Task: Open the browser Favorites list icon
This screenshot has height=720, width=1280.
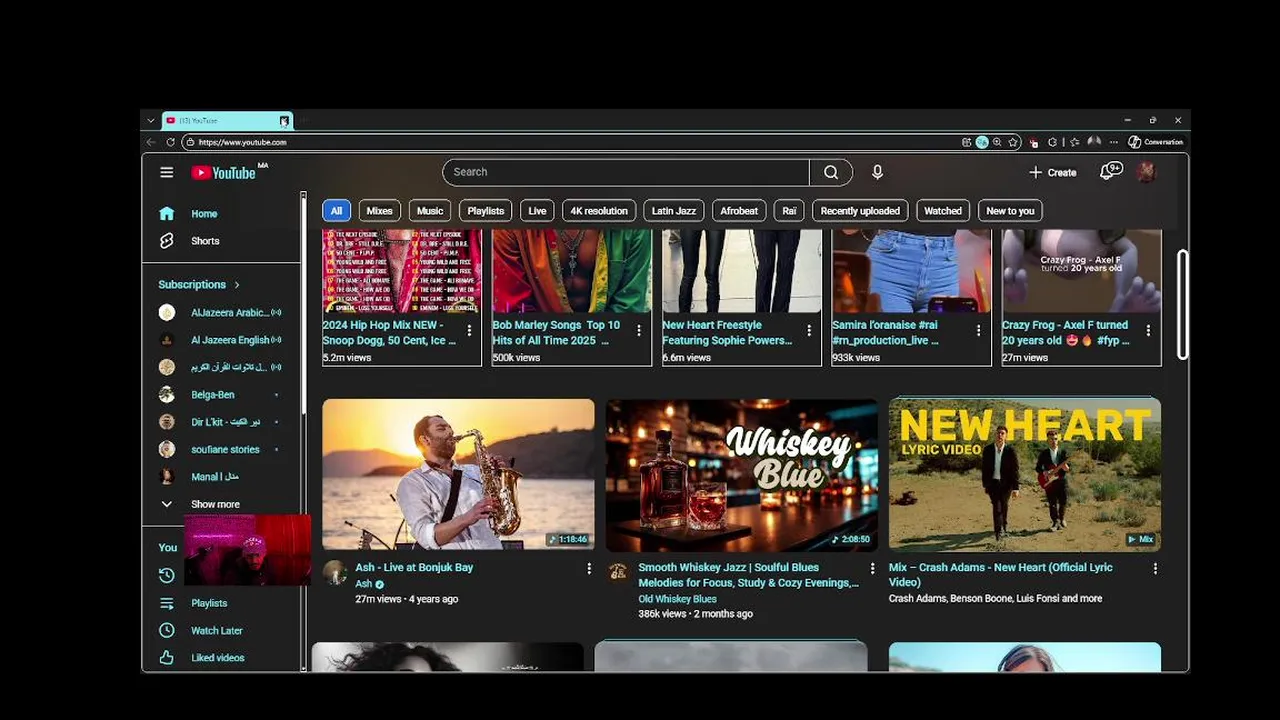Action: (1076, 142)
